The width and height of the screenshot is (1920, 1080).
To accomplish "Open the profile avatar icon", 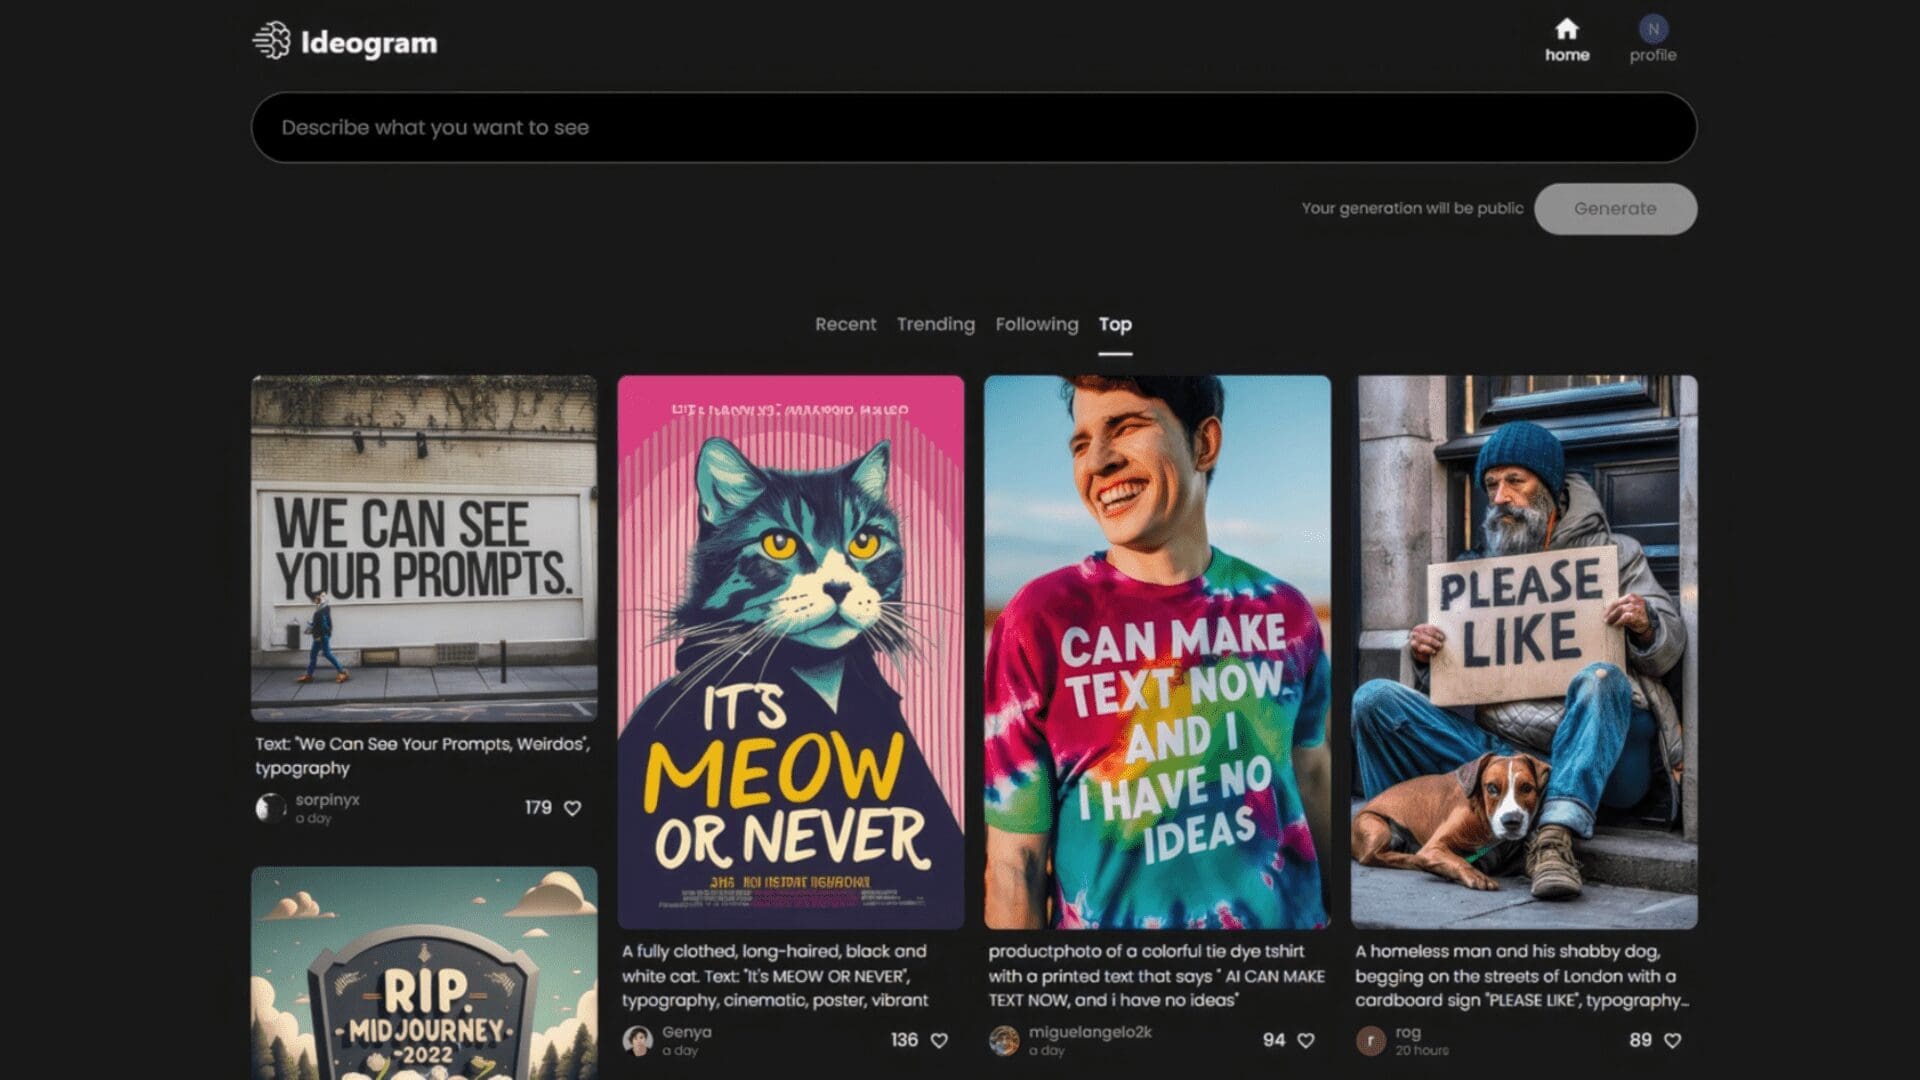I will [1652, 29].
